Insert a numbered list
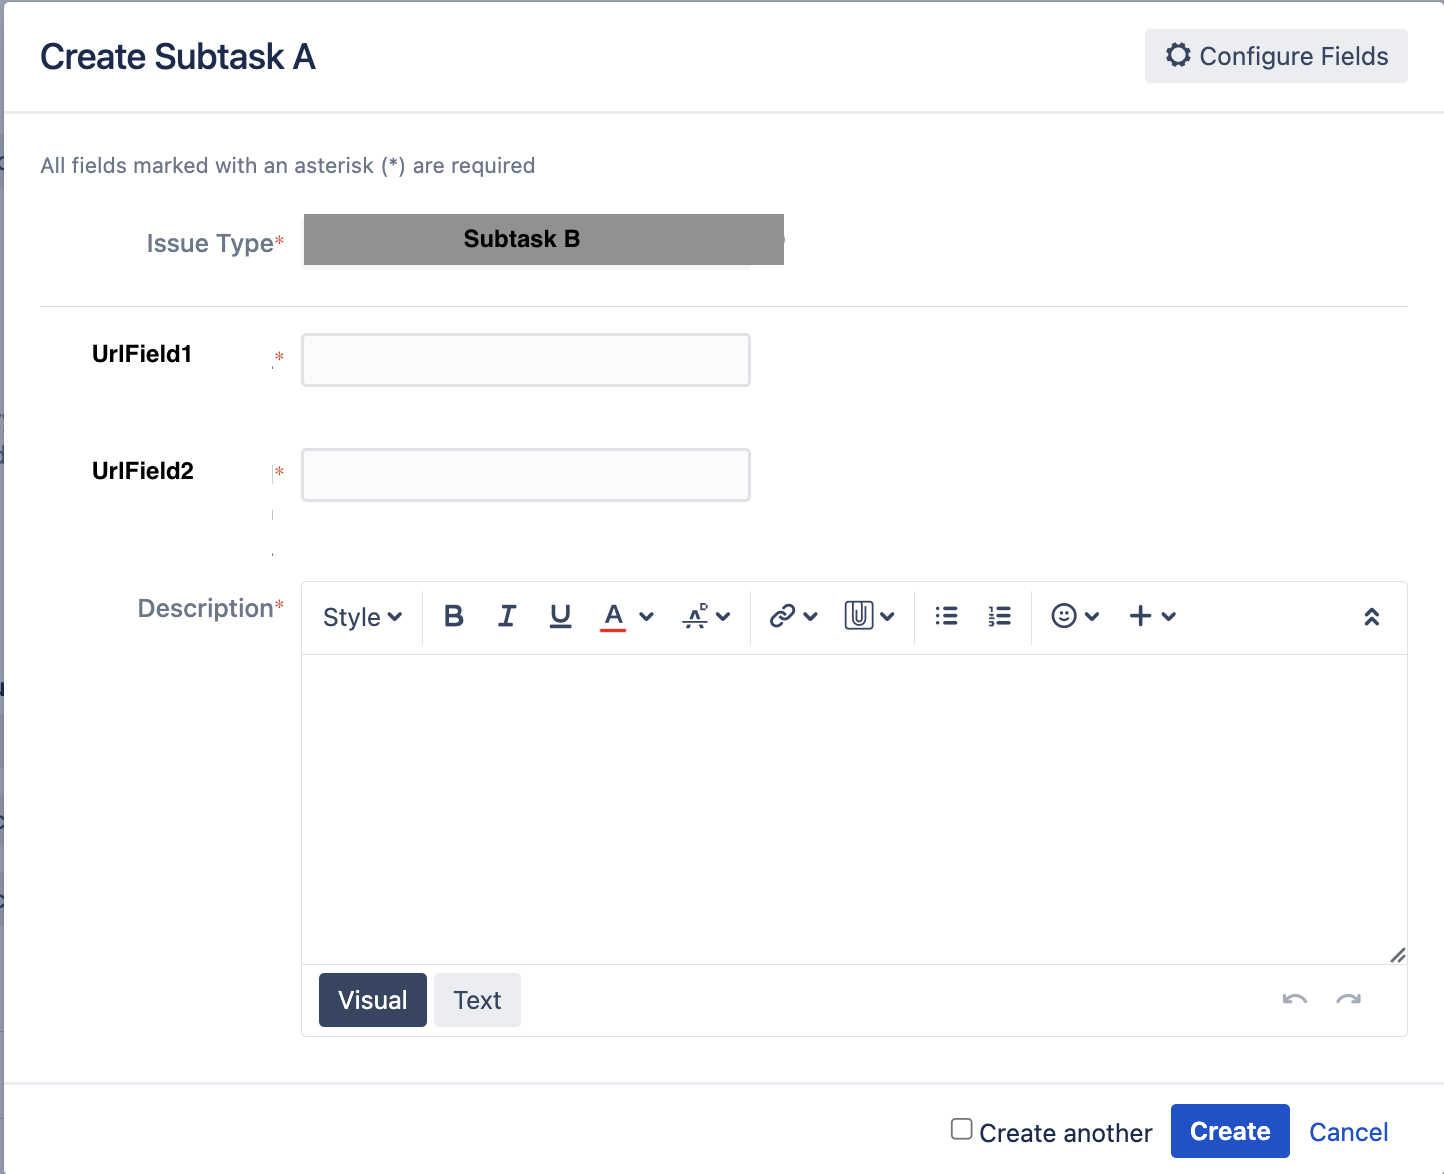This screenshot has width=1444, height=1174. [999, 616]
